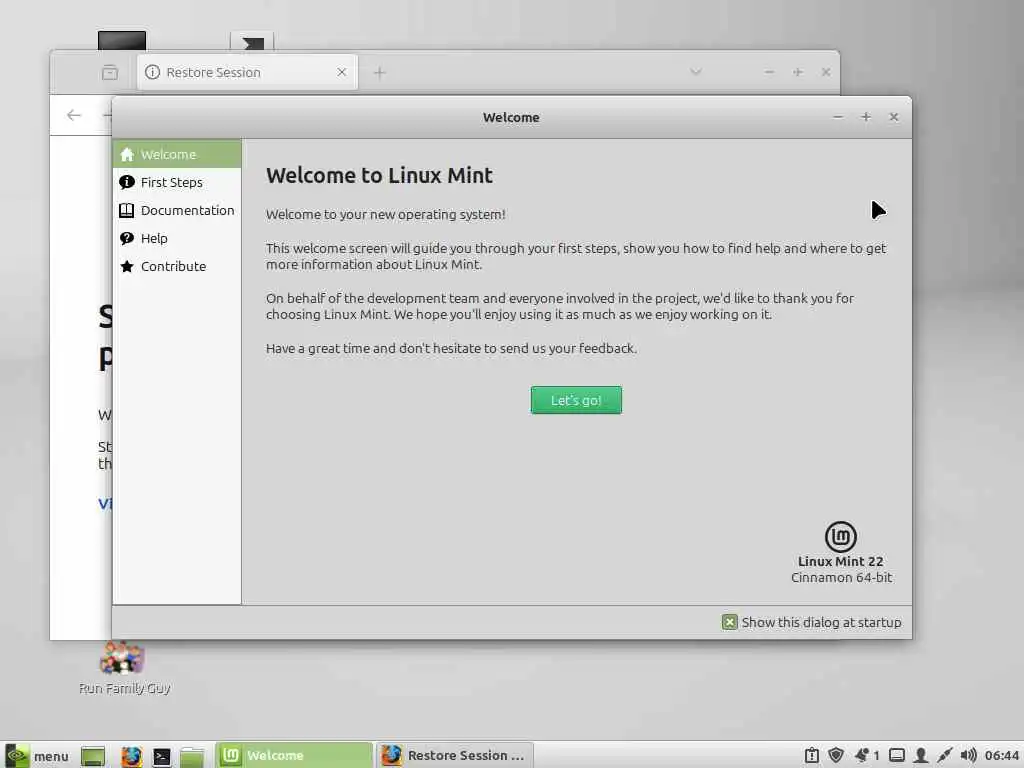Toggle Show this dialog at startup checkbox
The image size is (1024, 768).
pyautogui.click(x=729, y=622)
